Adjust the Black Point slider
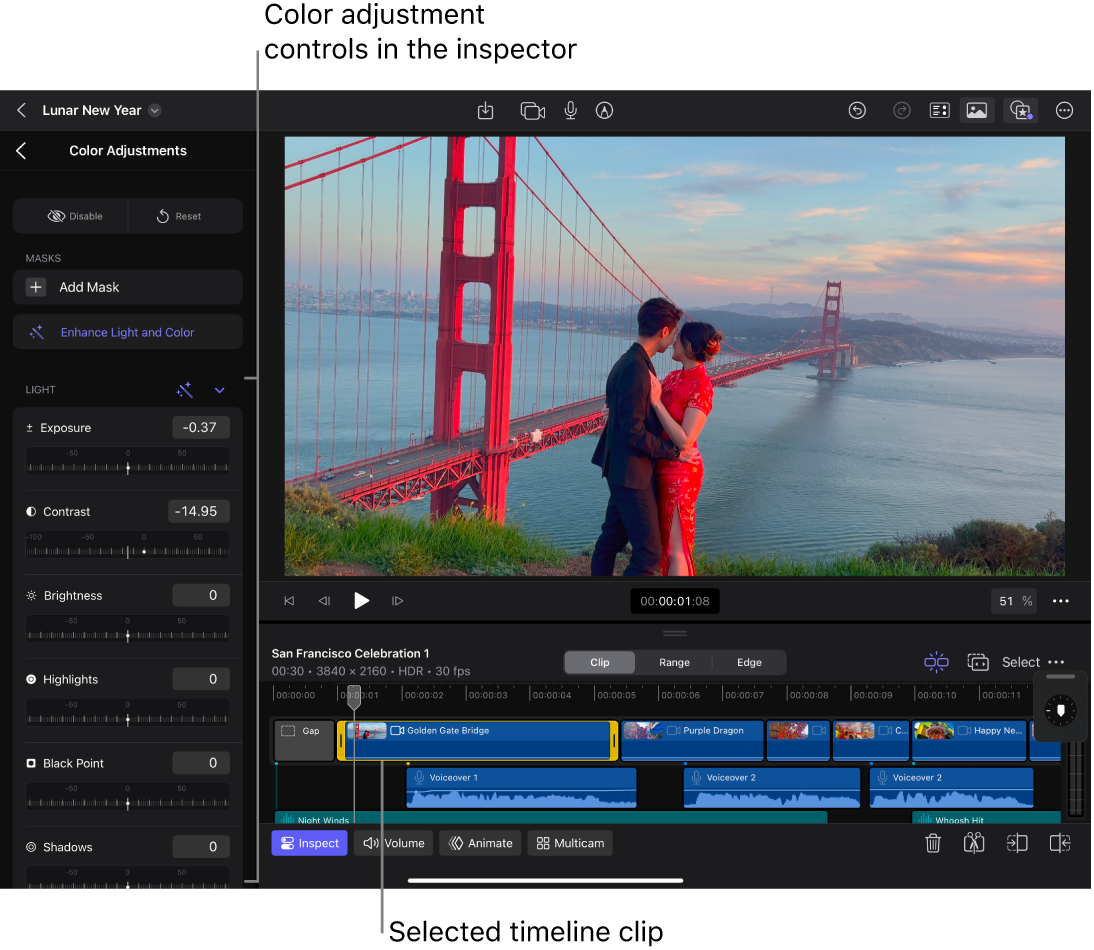 [128, 797]
